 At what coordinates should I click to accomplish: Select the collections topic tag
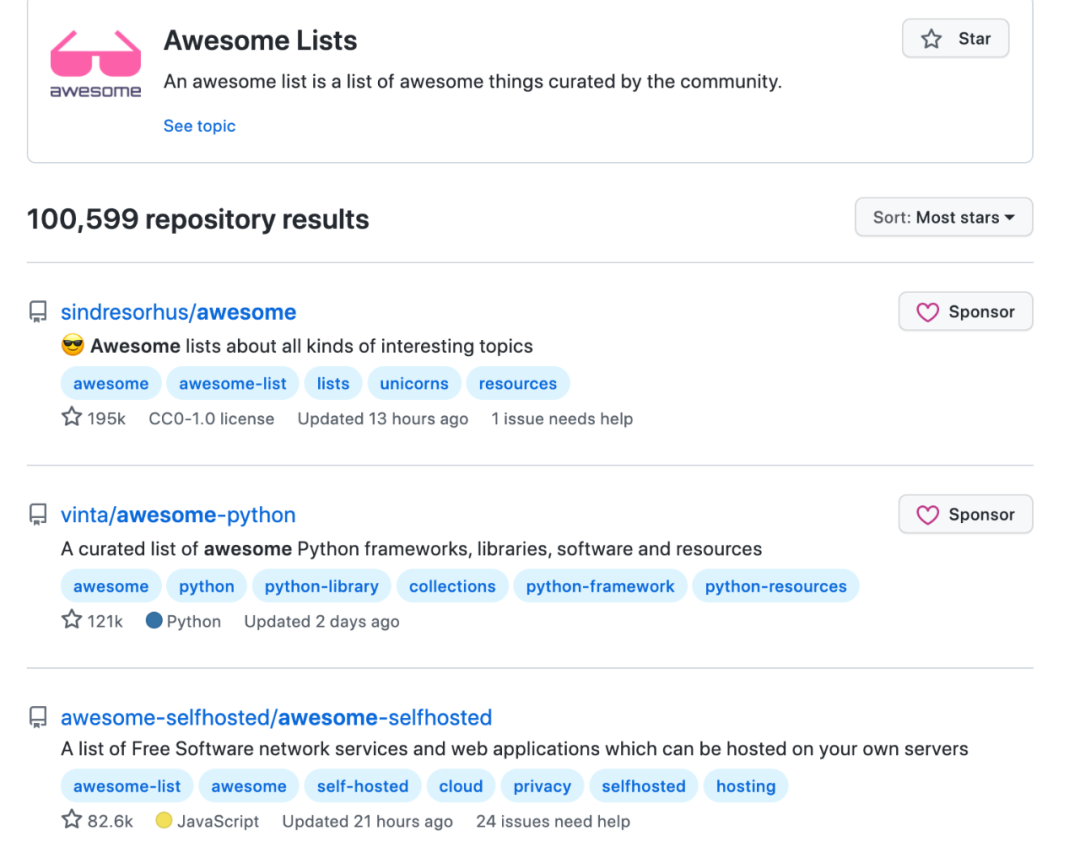coord(453,586)
